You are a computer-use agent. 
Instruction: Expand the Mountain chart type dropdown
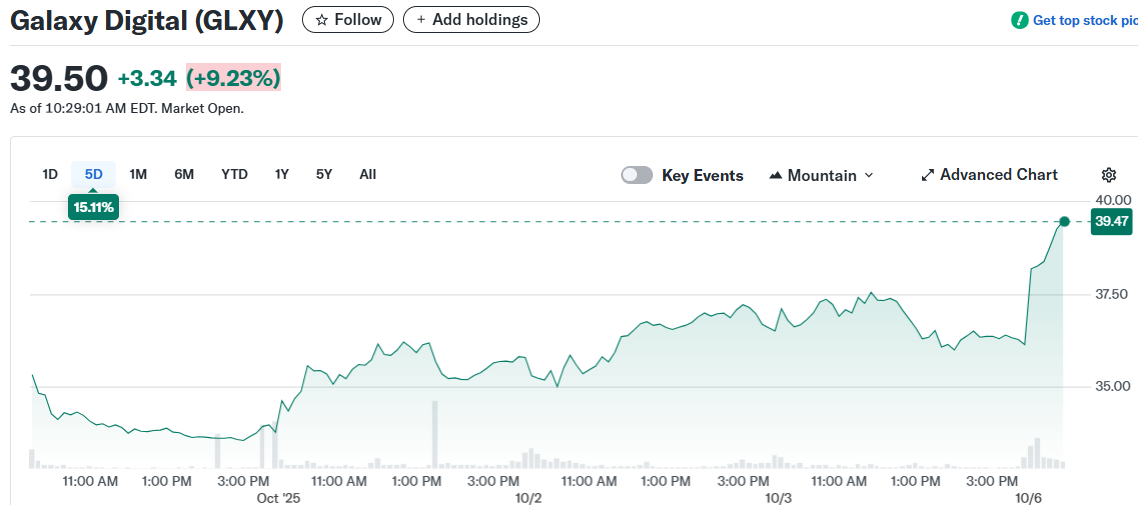coord(868,175)
